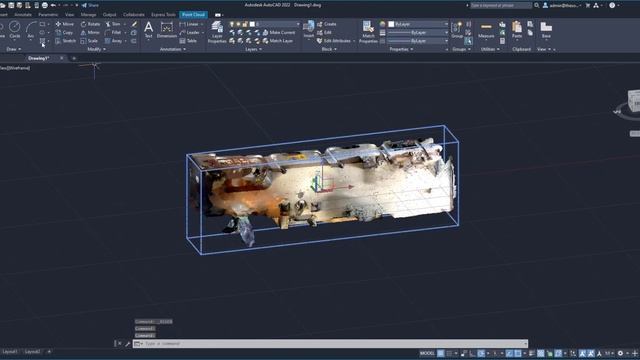Expand the Utilities panel dropdown
The image size is (640, 360).
click(x=490, y=49)
